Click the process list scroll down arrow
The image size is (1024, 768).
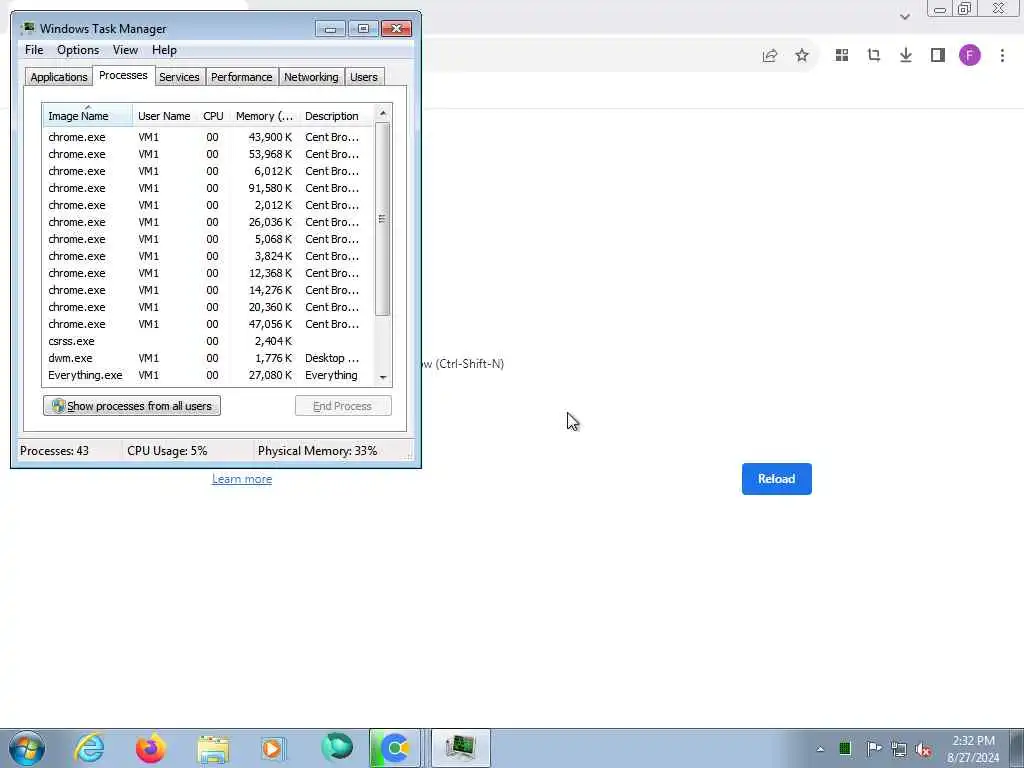[383, 377]
